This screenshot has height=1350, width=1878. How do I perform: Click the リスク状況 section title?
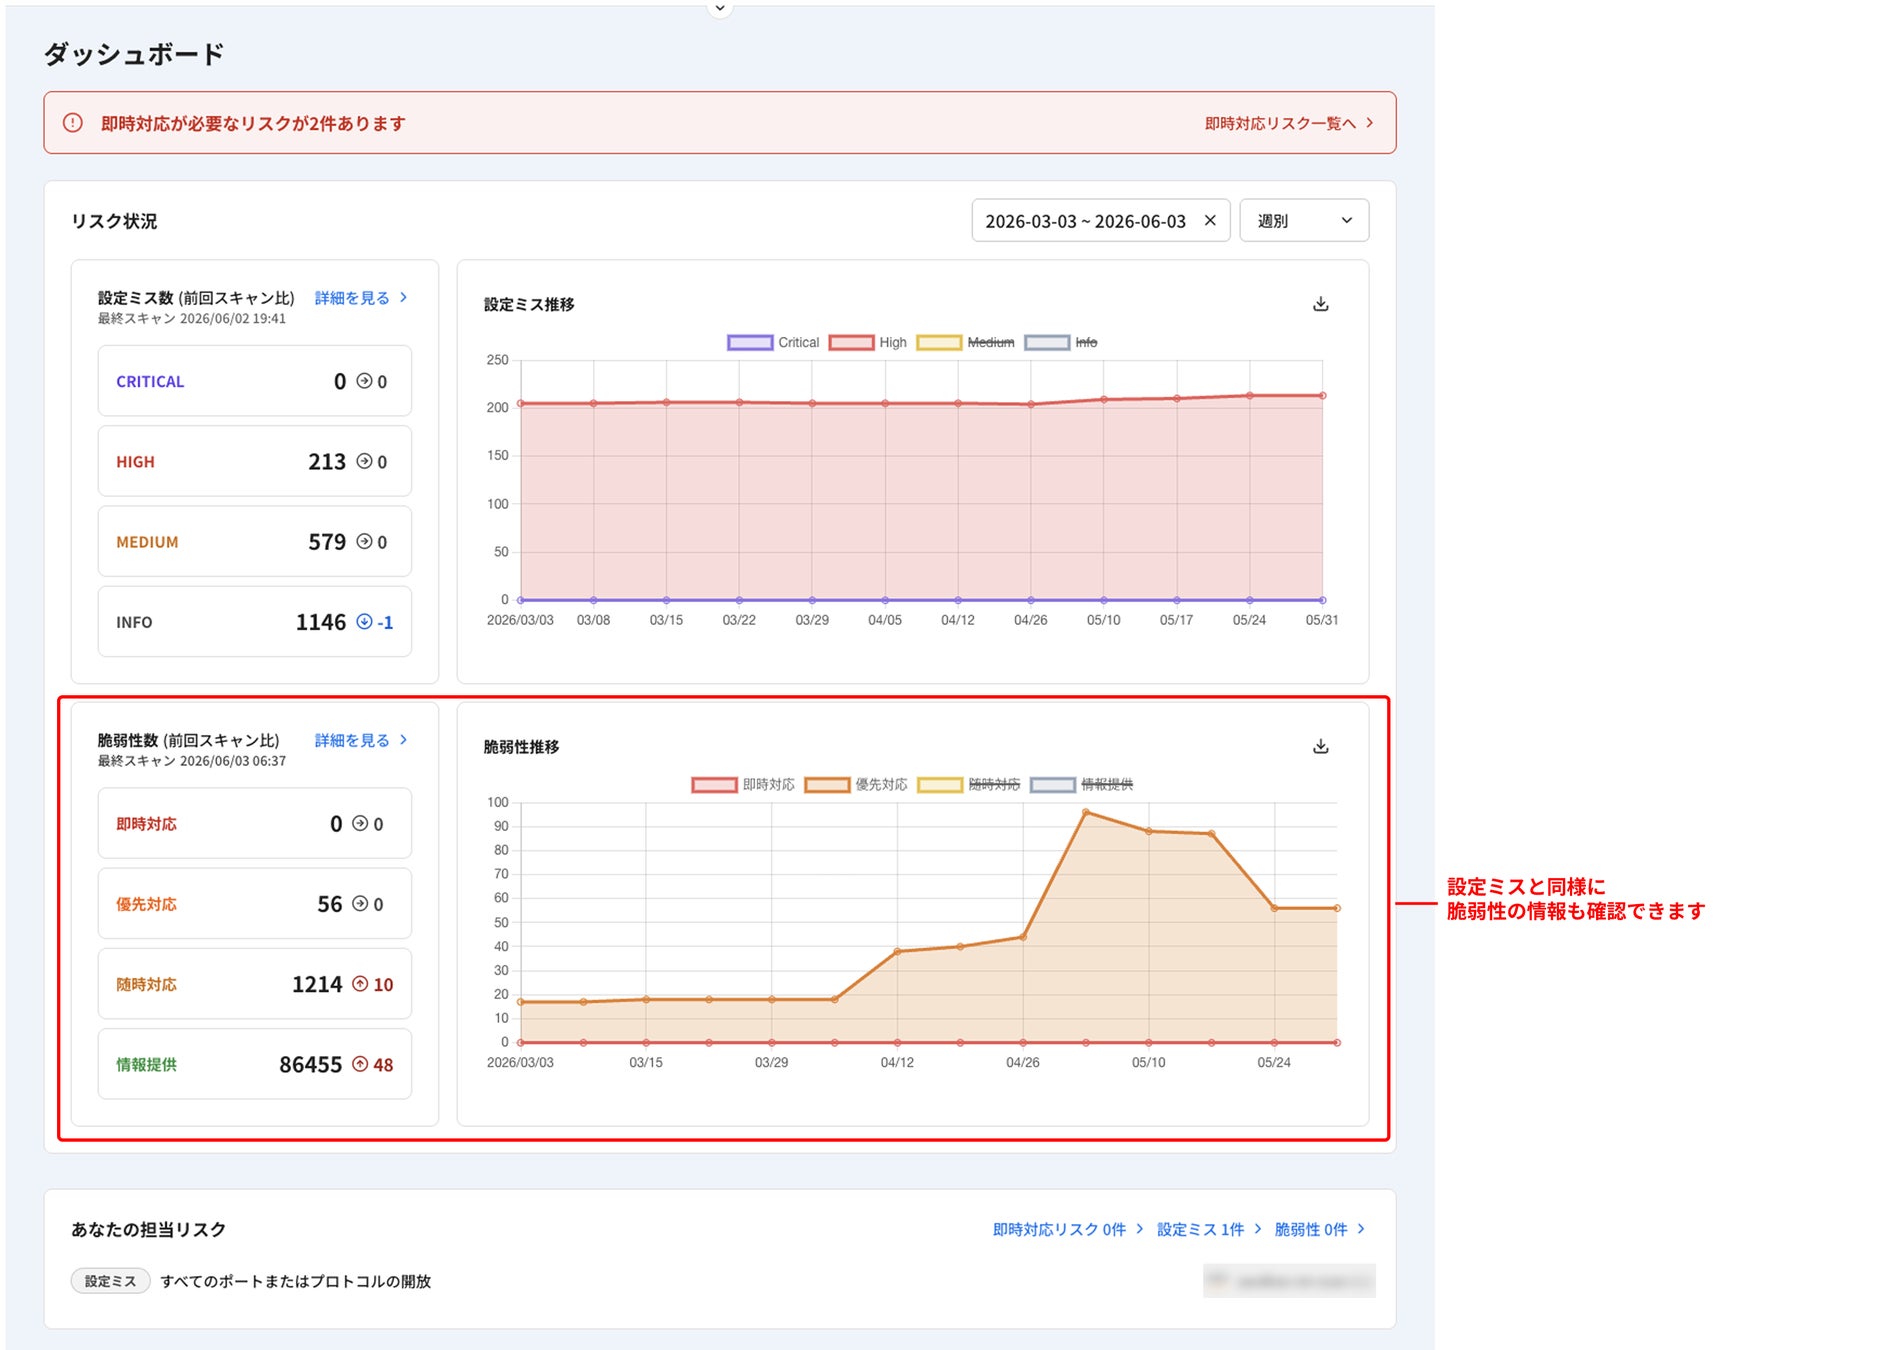pos(114,221)
